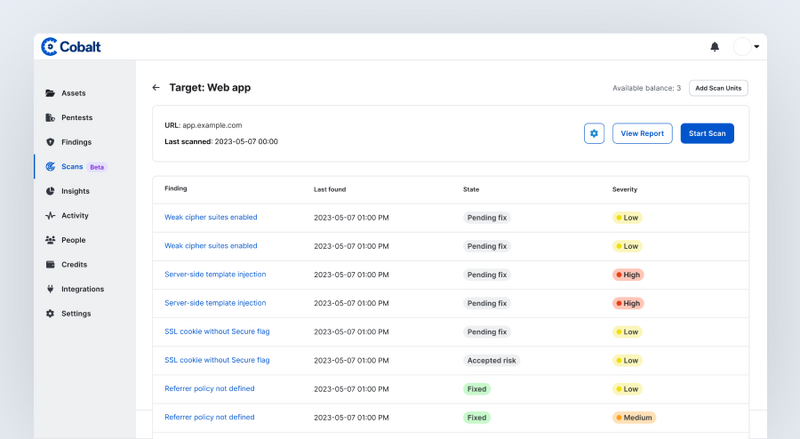
Task: Click the Scans radar icon
Action: tap(50, 166)
